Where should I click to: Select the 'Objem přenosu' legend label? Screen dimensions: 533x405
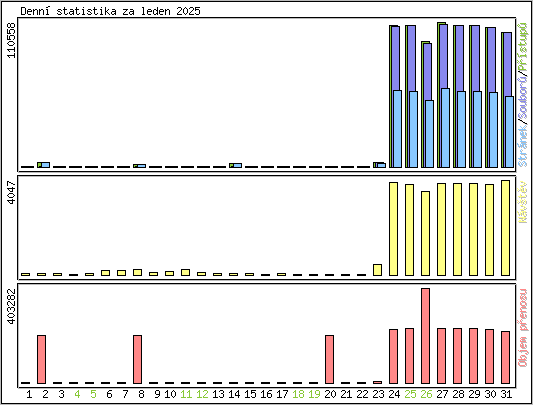[523, 328]
